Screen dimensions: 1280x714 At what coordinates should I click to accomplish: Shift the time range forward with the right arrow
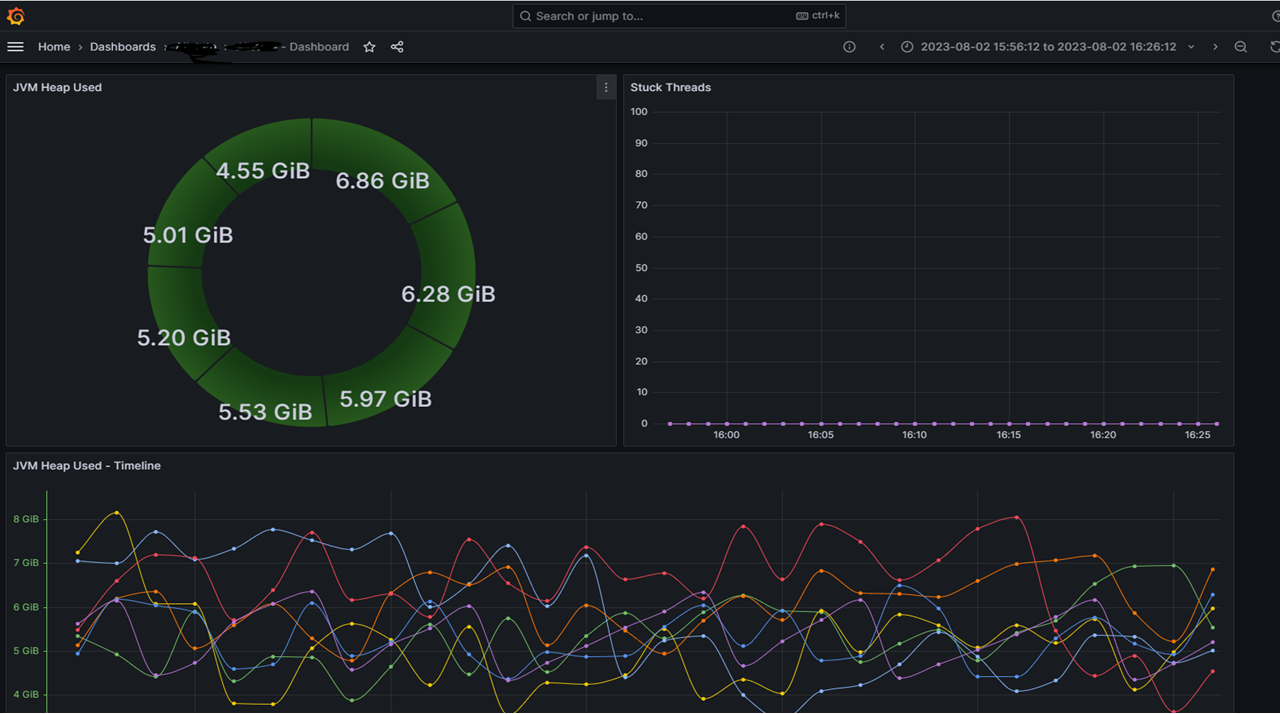[x=1215, y=46]
